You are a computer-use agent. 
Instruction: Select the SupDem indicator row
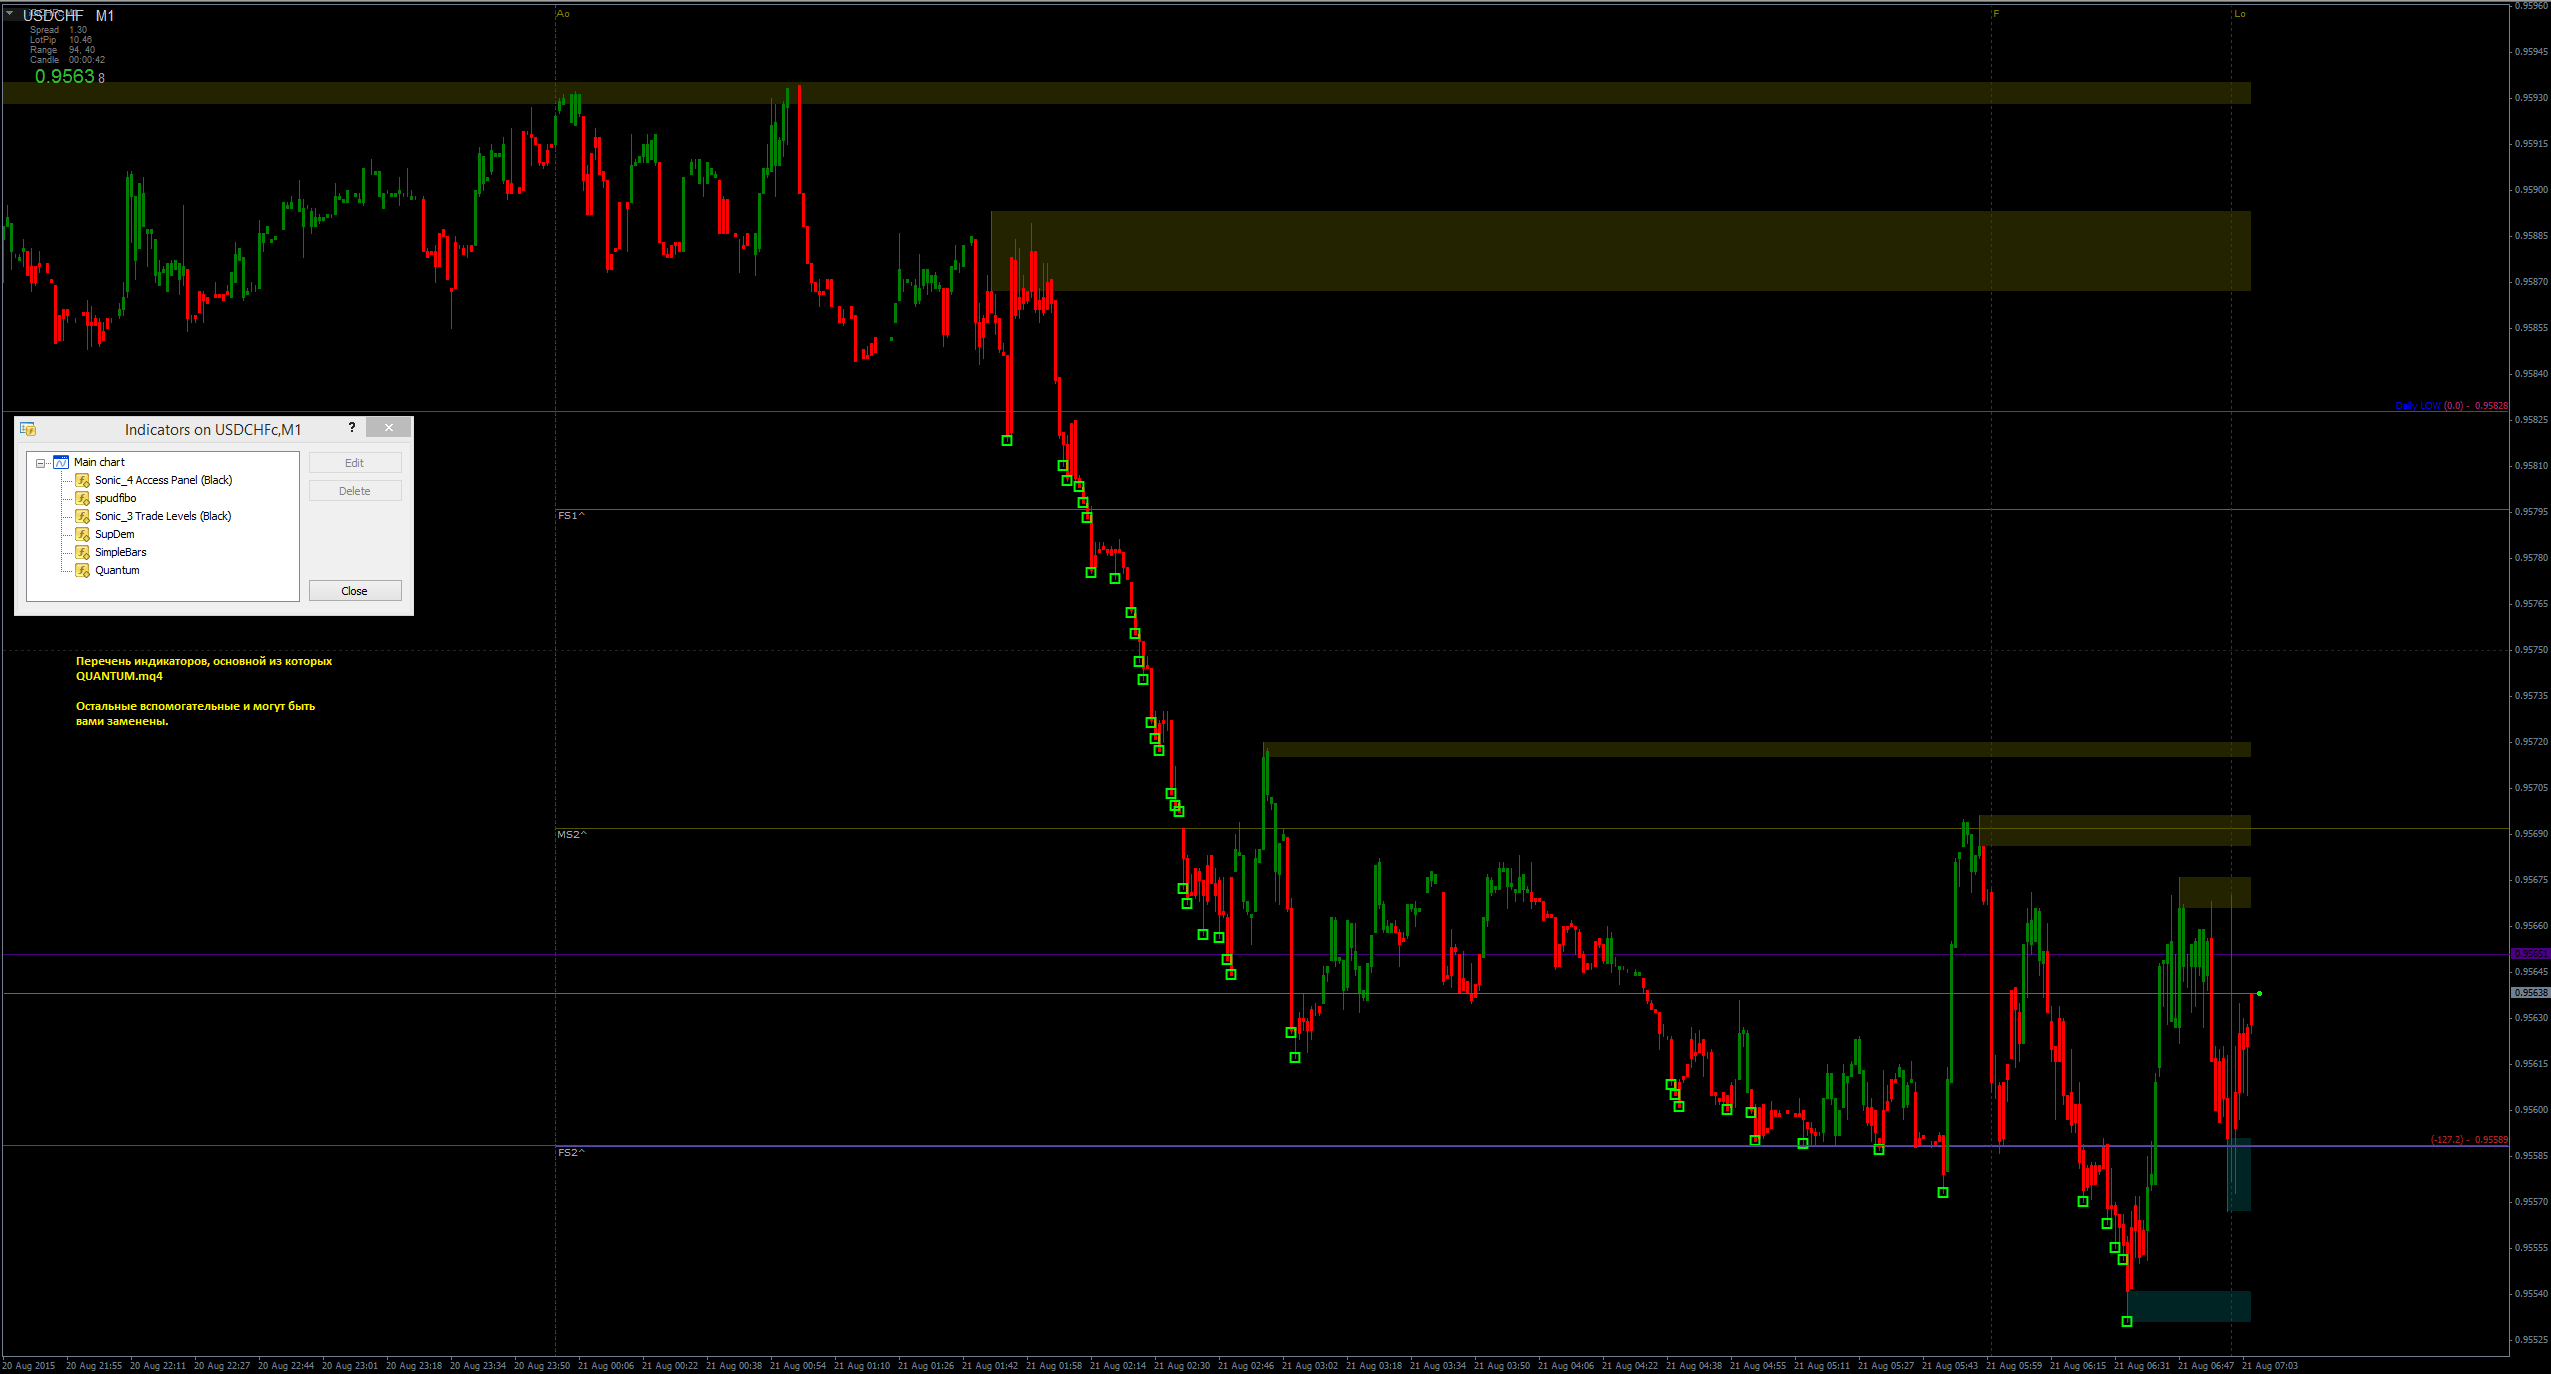pos(115,534)
